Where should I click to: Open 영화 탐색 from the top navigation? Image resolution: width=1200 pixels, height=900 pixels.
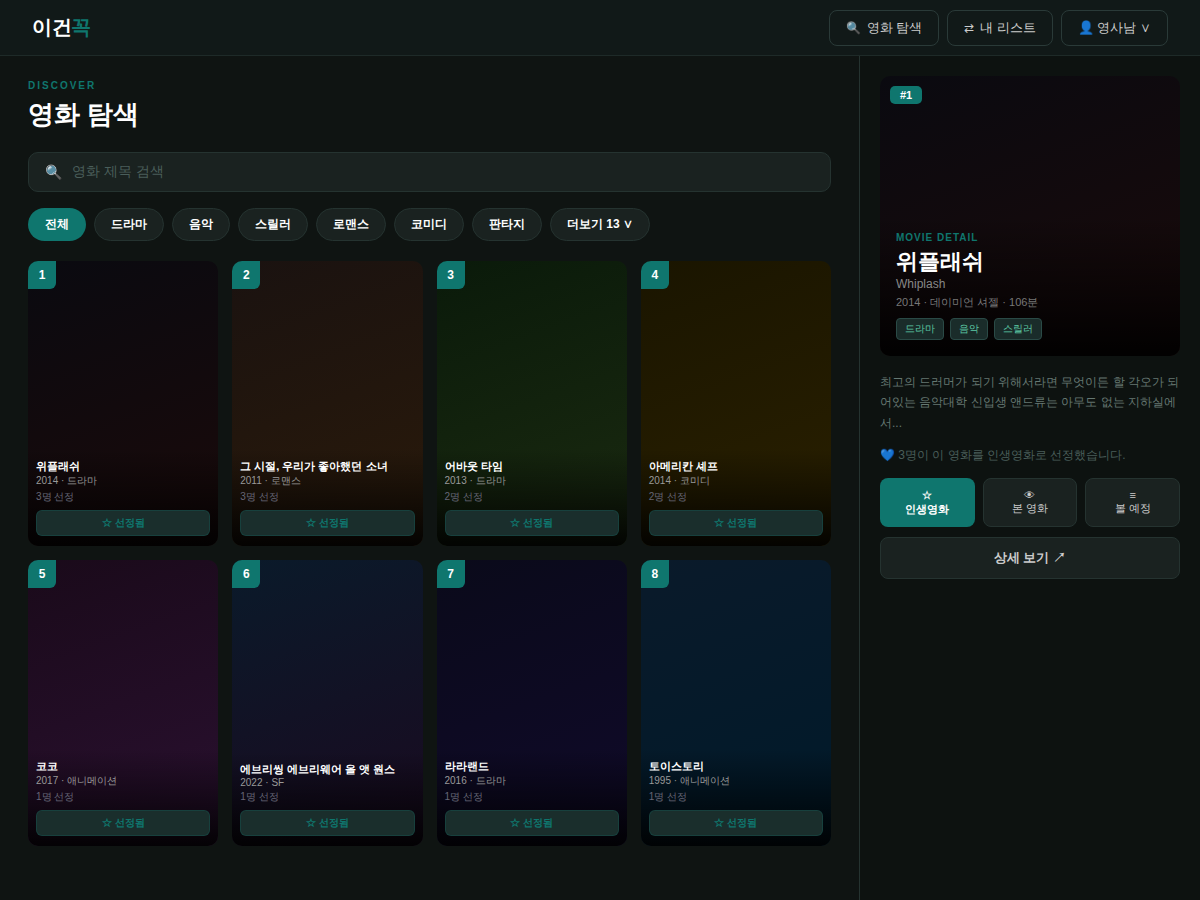pos(884,28)
